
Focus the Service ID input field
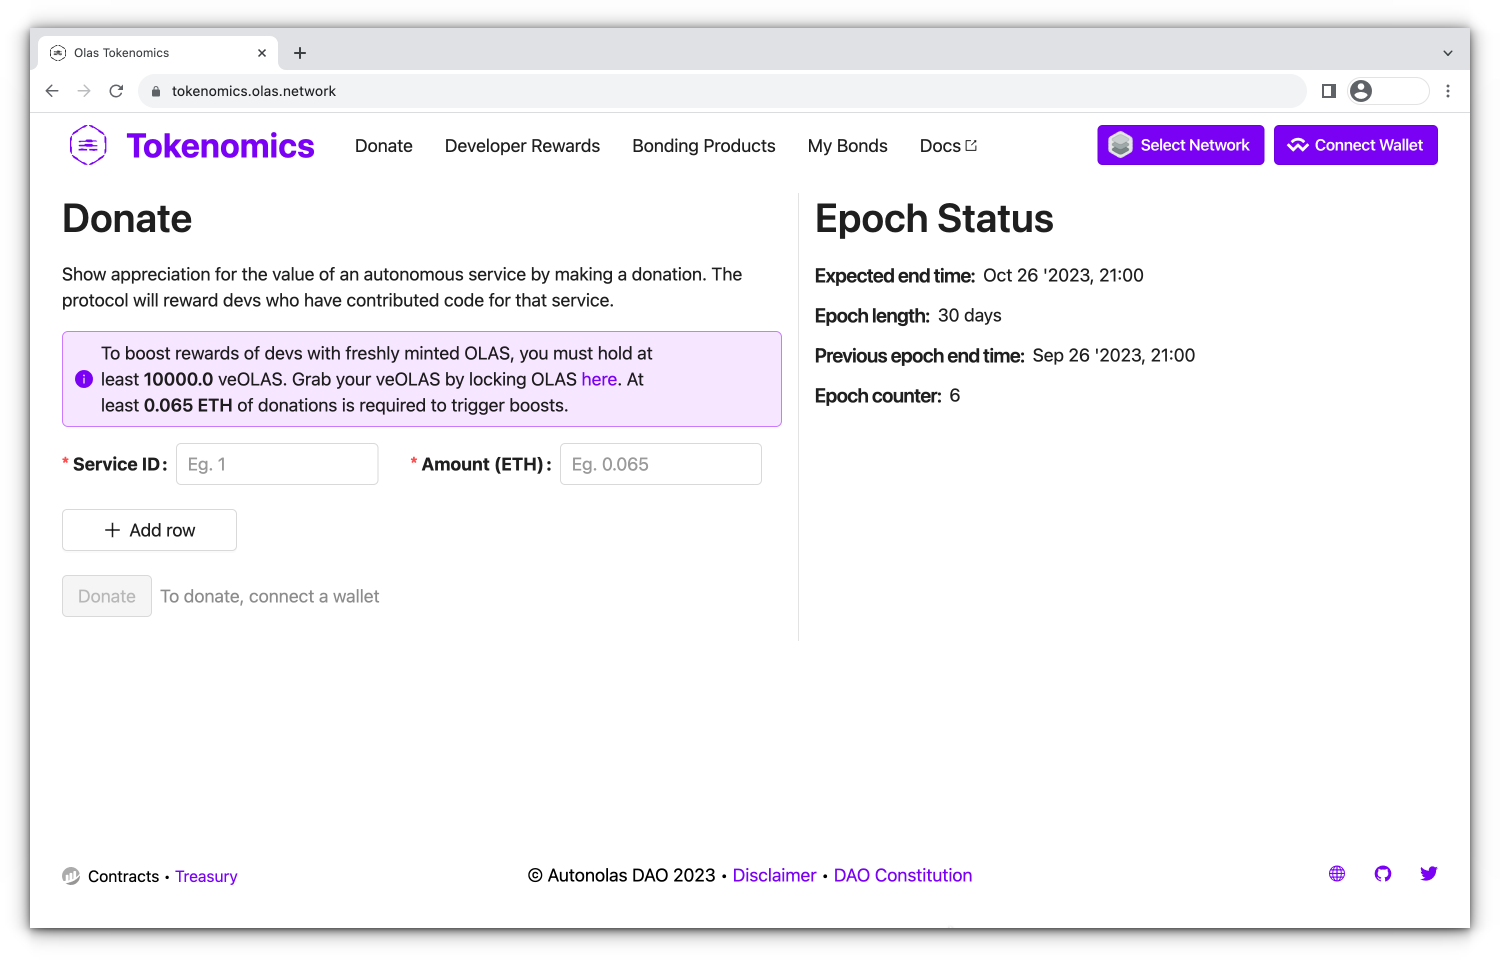[x=277, y=464]
